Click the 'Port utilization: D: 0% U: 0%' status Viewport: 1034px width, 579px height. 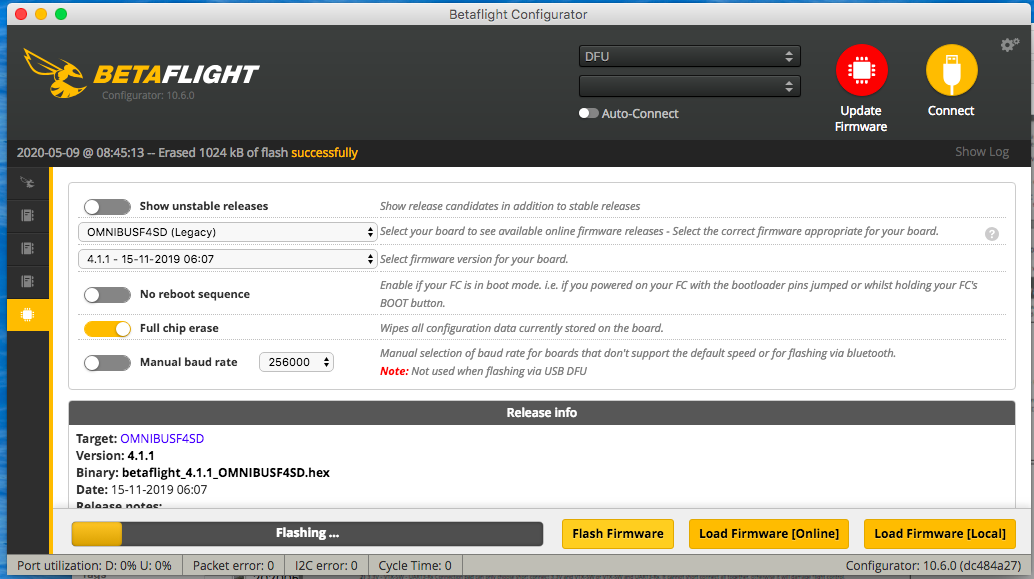click(94, 566)
